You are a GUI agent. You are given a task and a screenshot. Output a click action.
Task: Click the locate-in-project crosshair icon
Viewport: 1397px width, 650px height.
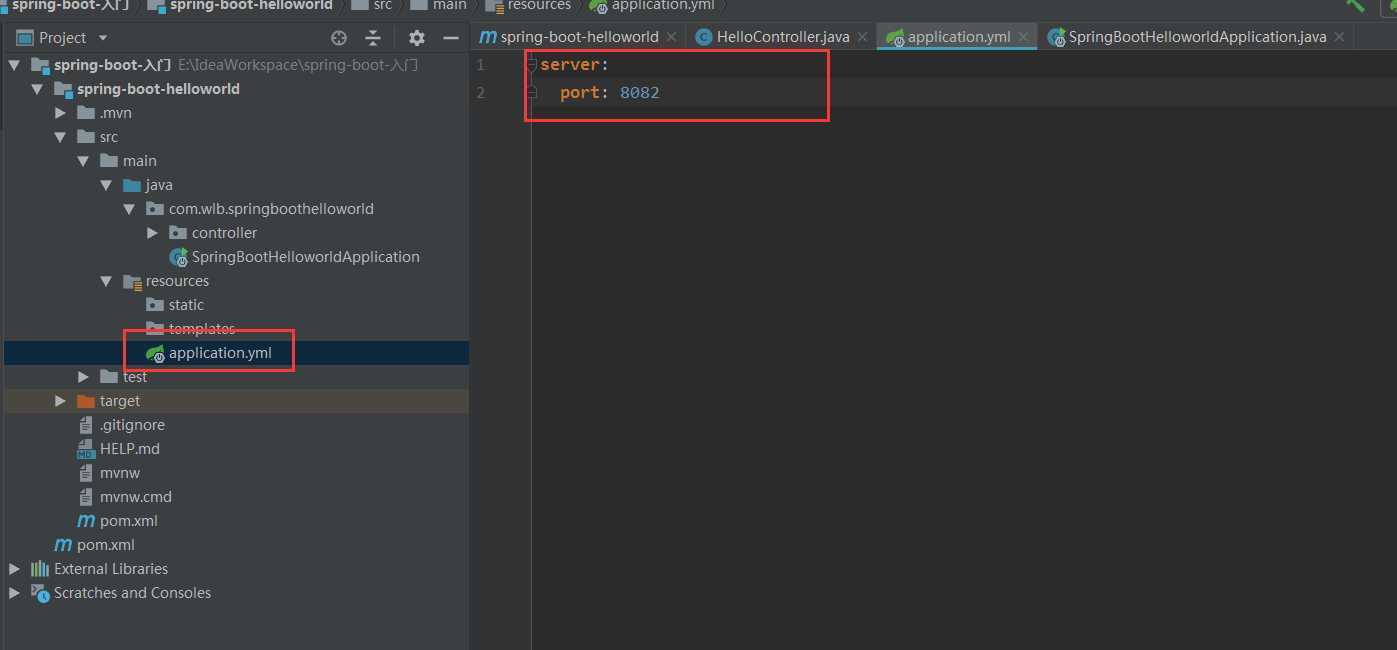pos(339,38)
